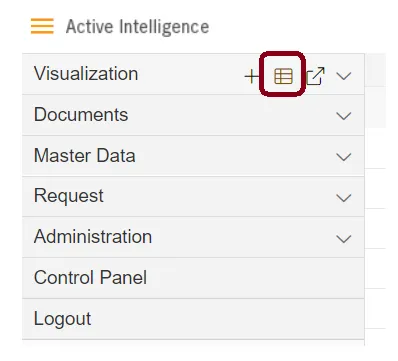Expand the Administration chevron
The width and height of the screenshot is (398, 361).
tap(344, 239)
